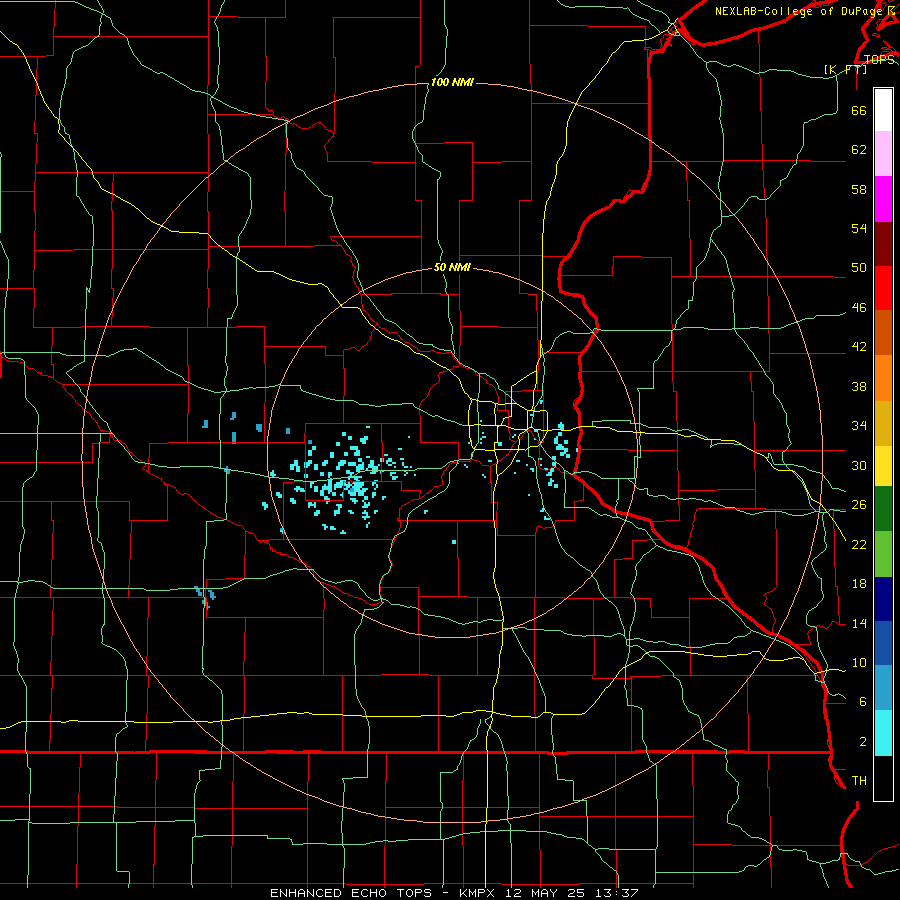Select the cyan legend swatch
Screen dimensions: 900x900
coord(883,733)
